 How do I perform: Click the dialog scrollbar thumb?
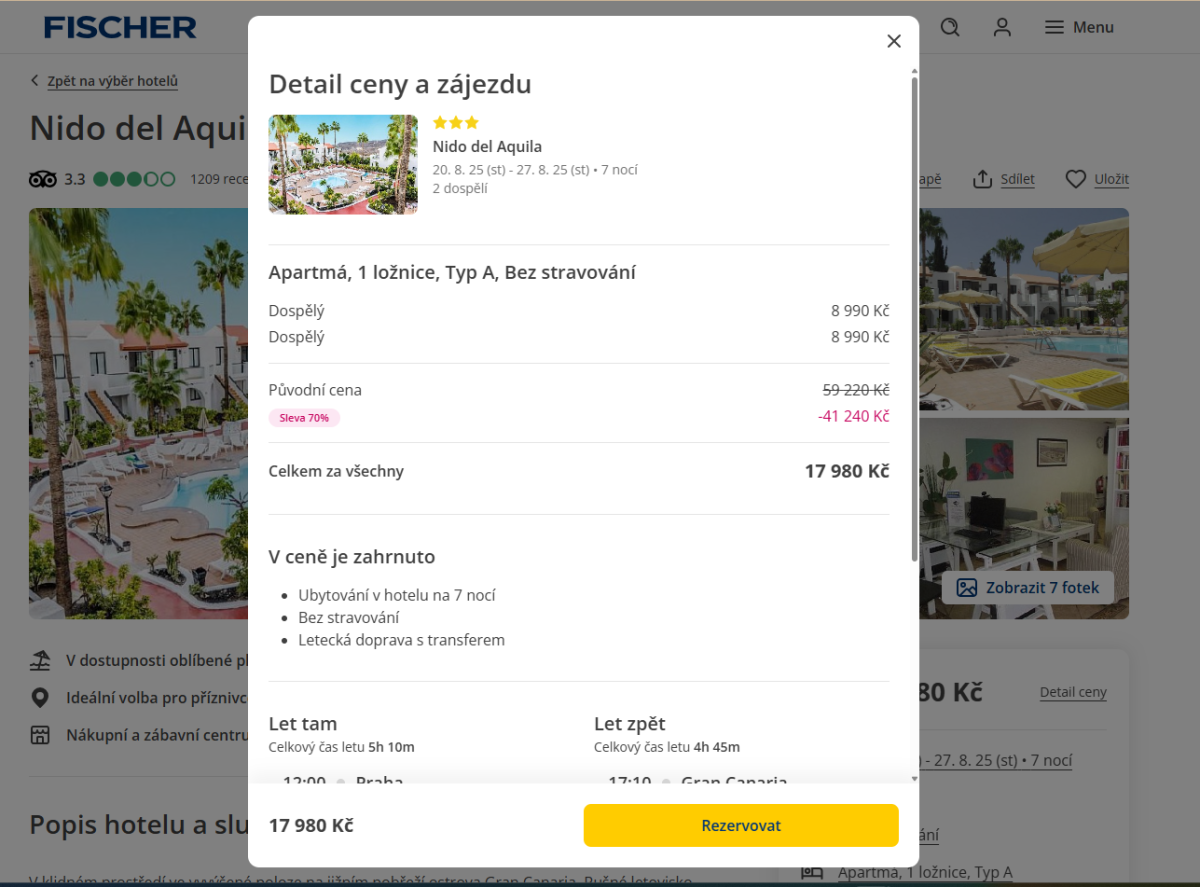click(x=914, y=320)
